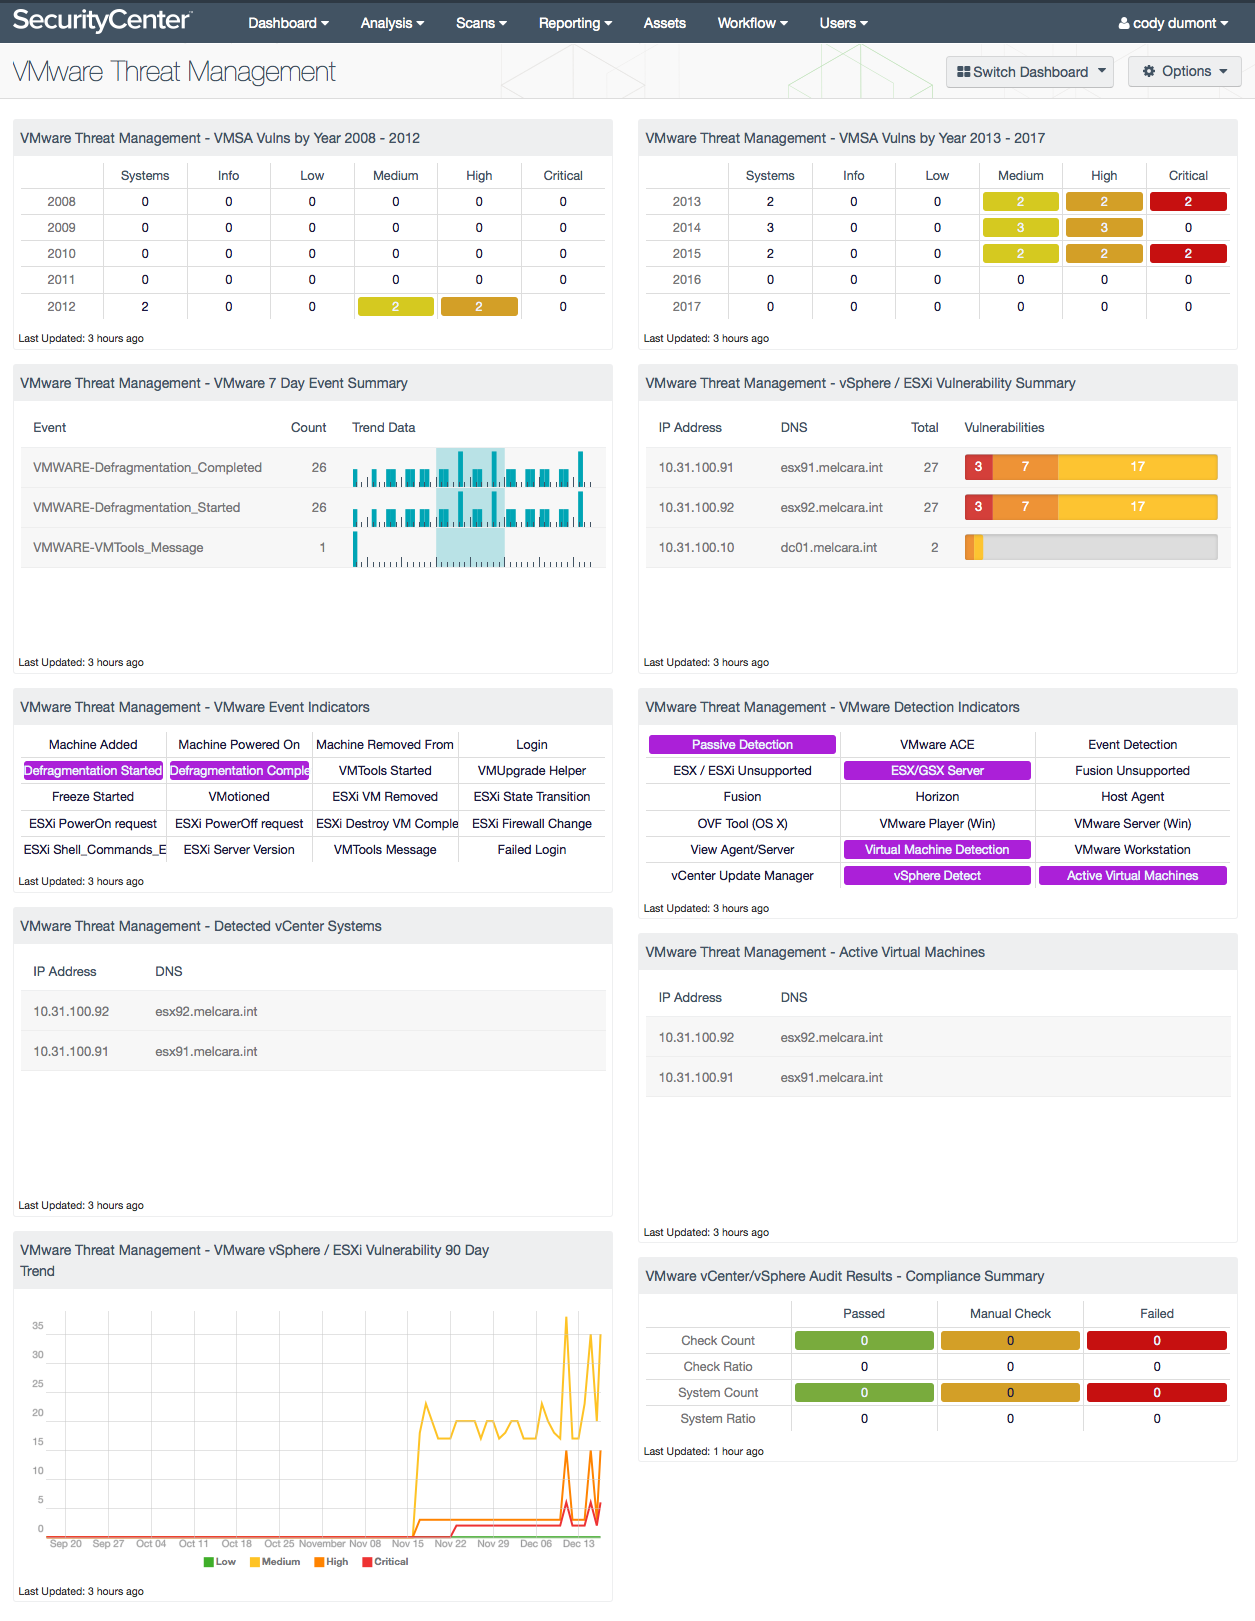The width and height of the screenshot is (1255, 1621).
Task: Select 10.31.100.92 in Active Virtual Machines
Action: pos(696,1038)
